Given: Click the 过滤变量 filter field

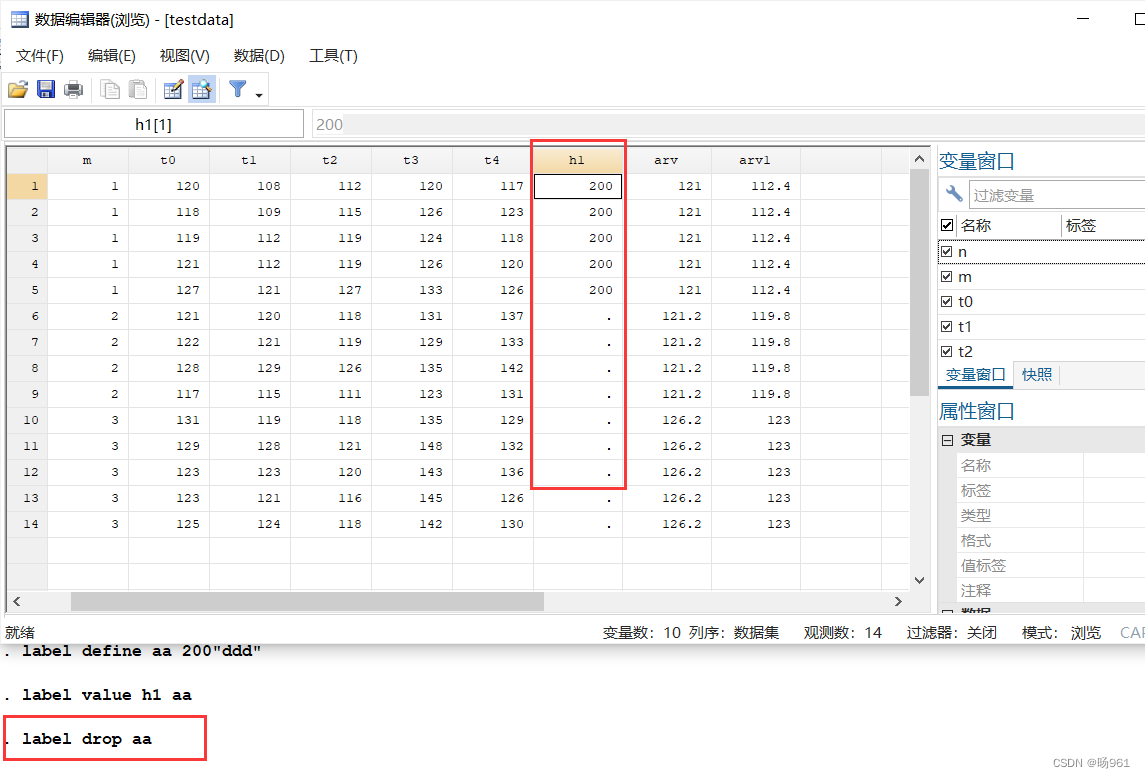Looking at the screenshot, I should pyautogui.click(x=1057, y=195).
